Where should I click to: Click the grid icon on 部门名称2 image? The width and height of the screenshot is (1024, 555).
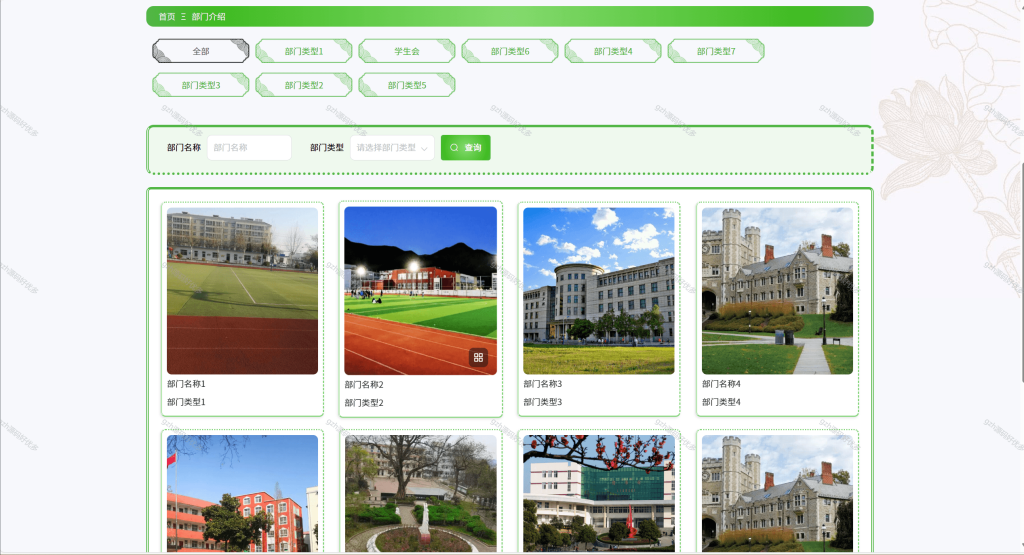tap(478, 357)
